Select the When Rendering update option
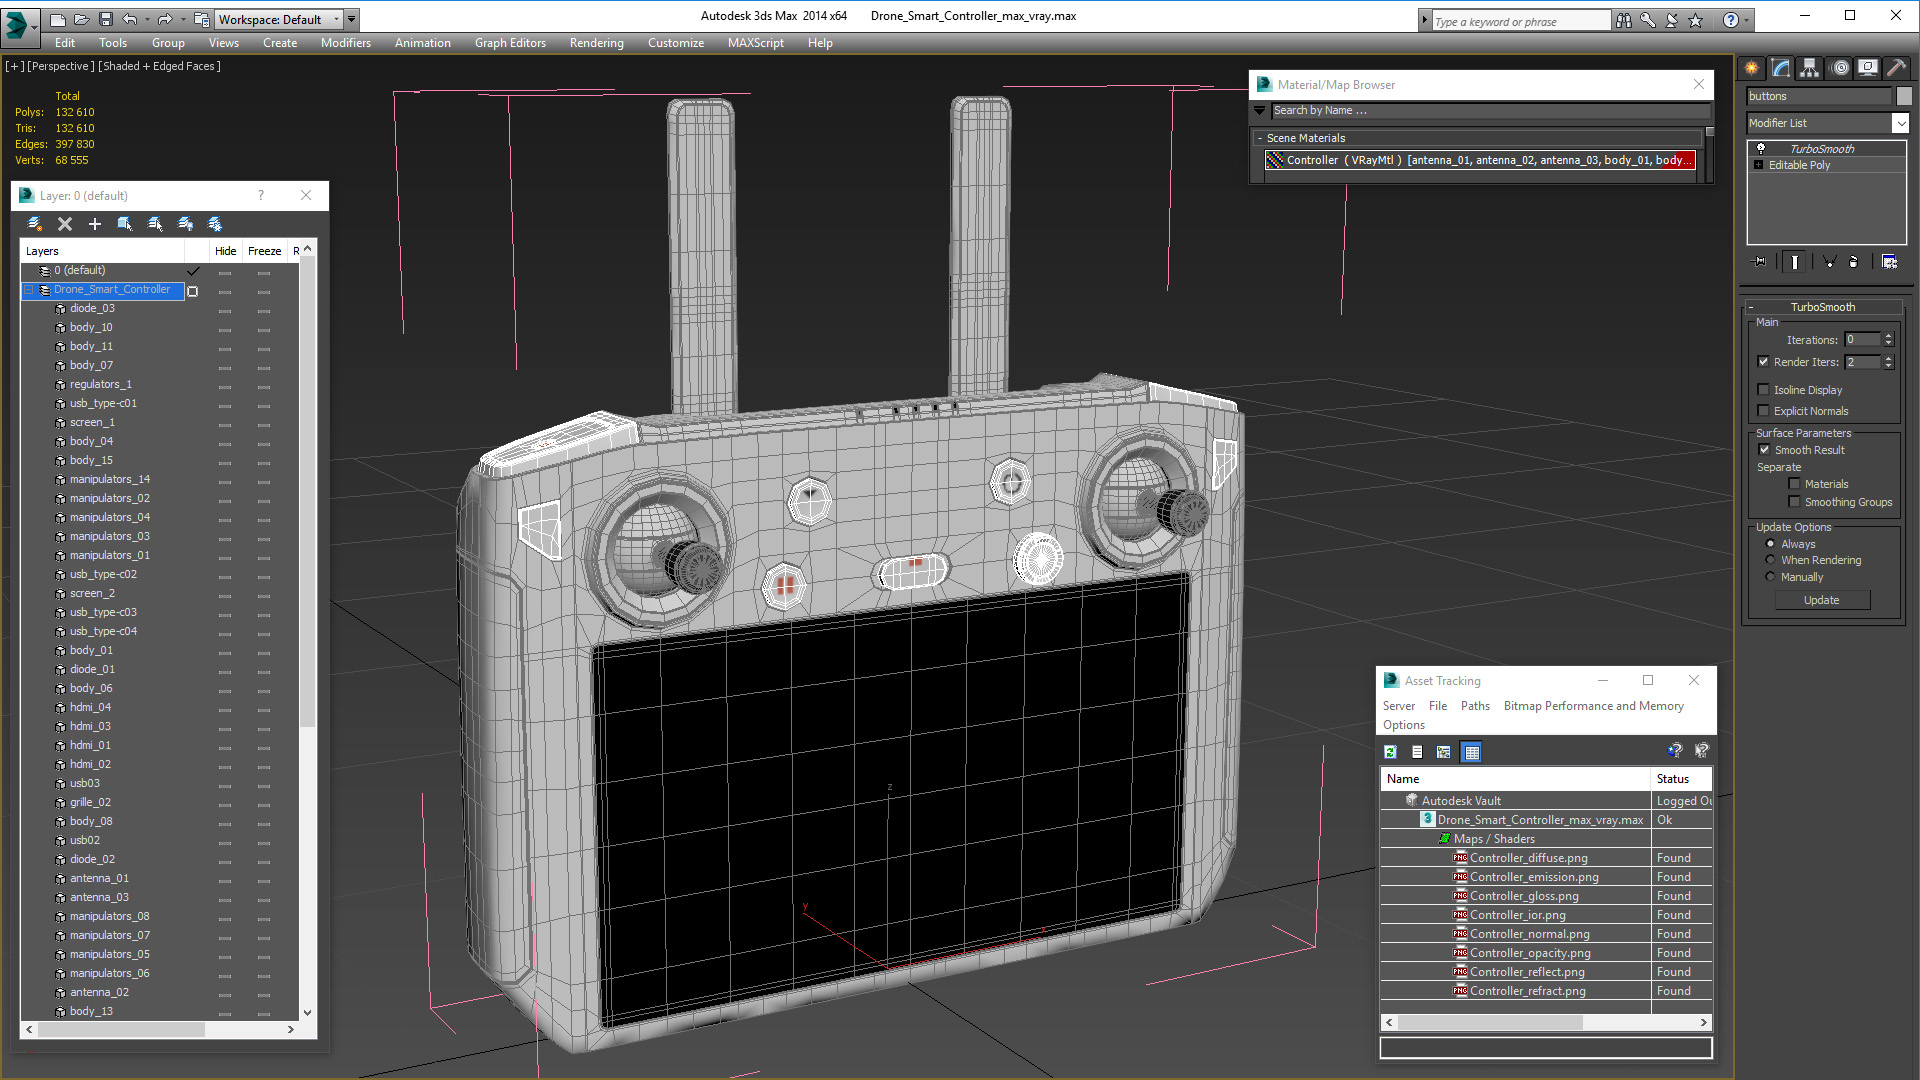The height and width of the screenshot is (1080, 1920). click(1770, 560)
